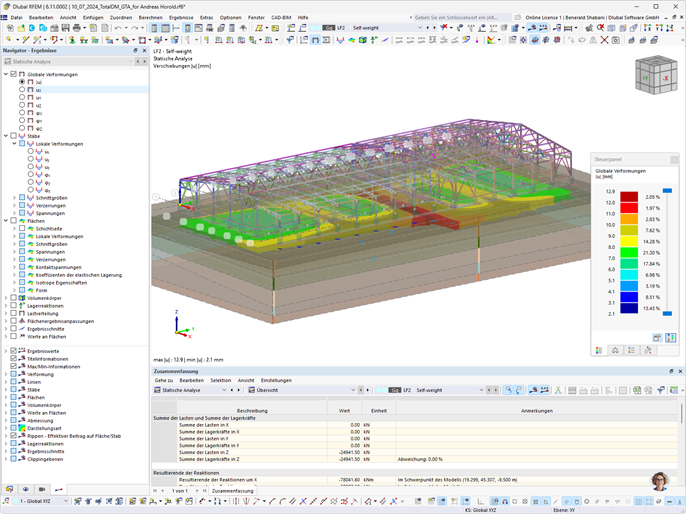Close the Zusammenfassung panel

coord(680,371)
